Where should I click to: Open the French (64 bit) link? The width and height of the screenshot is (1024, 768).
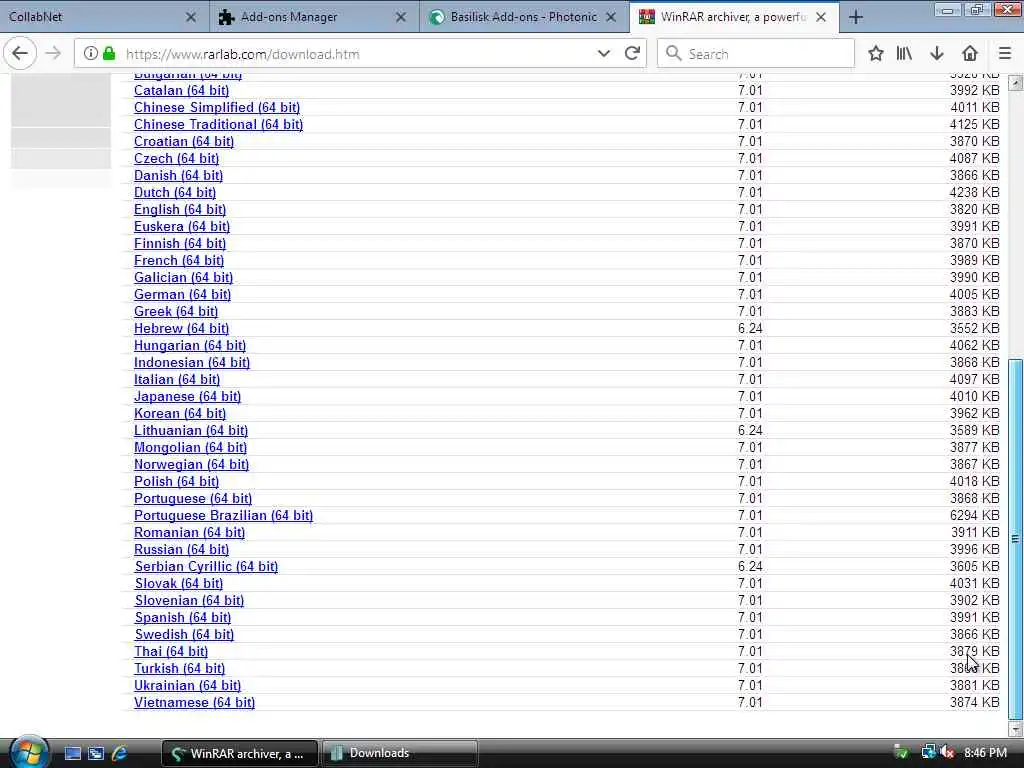click(x=179, y=261)
